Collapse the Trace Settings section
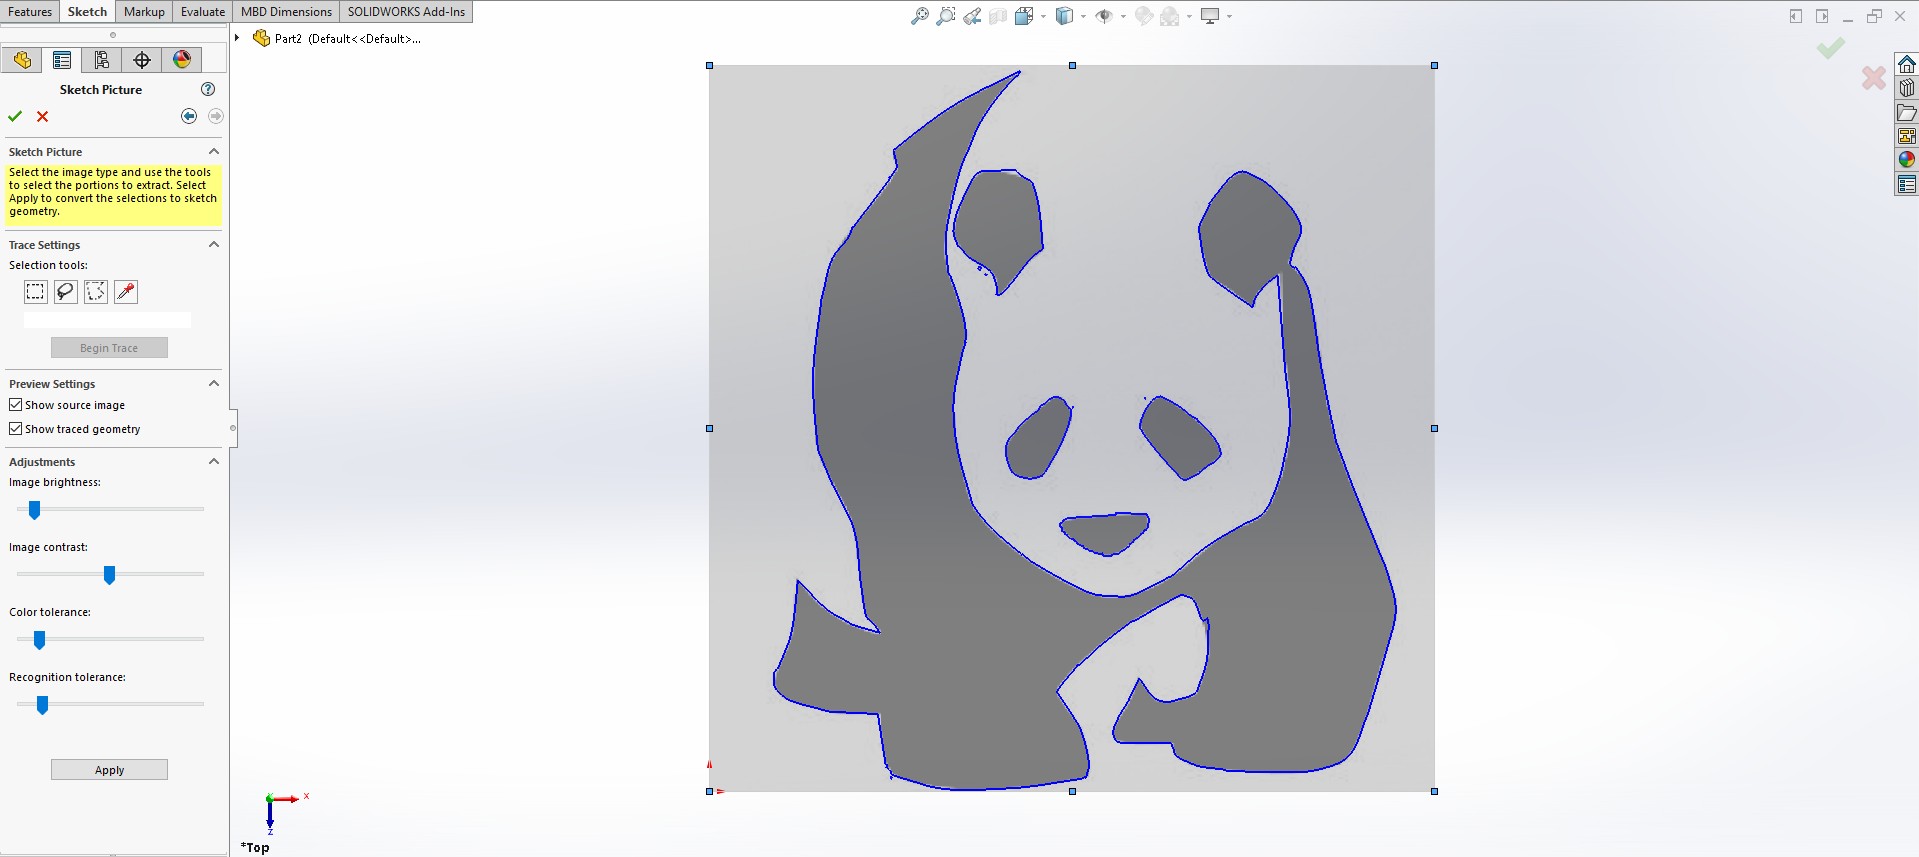Image resolution: width=1919 pixels, height=857 pixels. [213, 245]
